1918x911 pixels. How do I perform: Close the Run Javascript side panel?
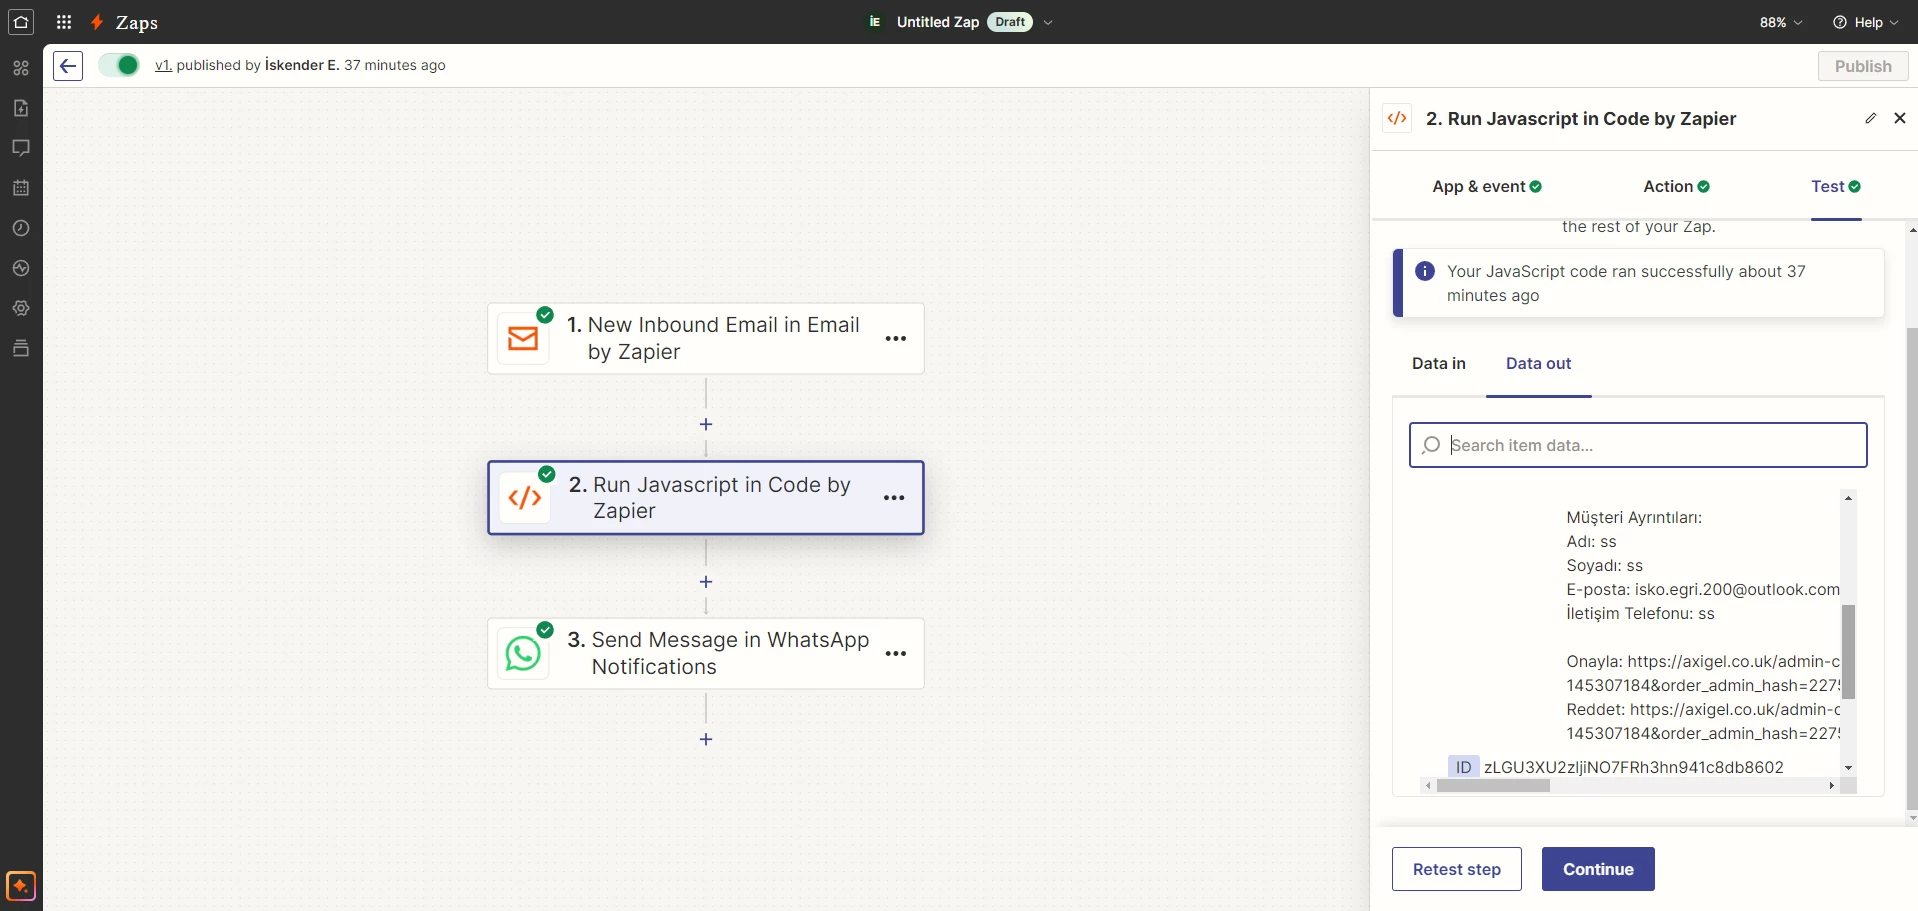coord(1900,118)
